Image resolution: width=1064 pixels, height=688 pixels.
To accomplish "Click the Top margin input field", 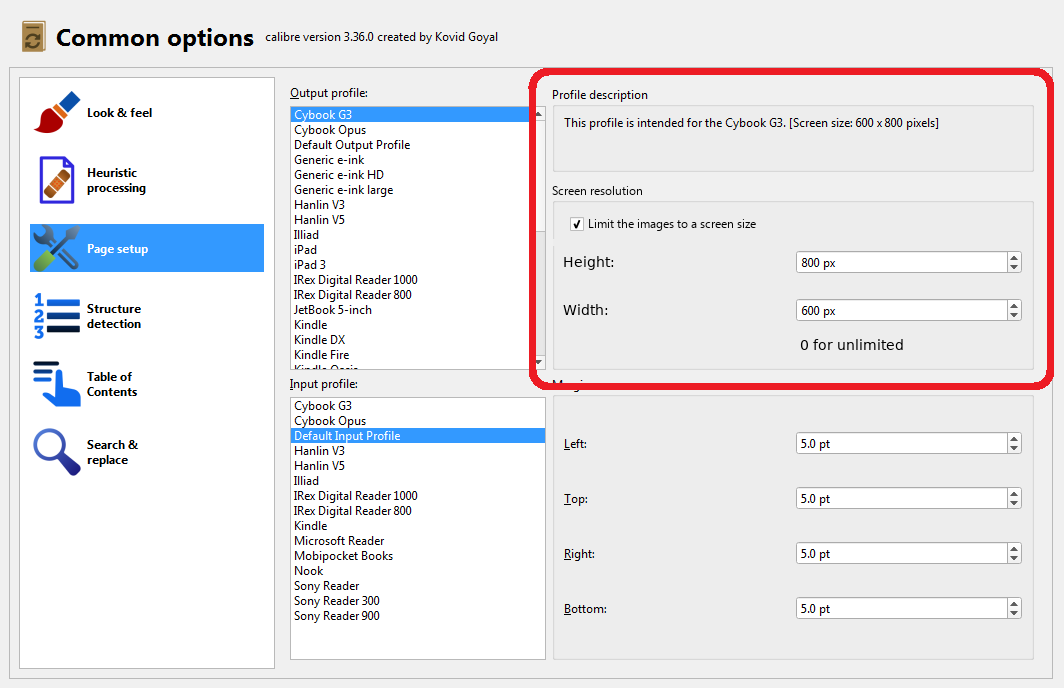I will tap(900, 499).
